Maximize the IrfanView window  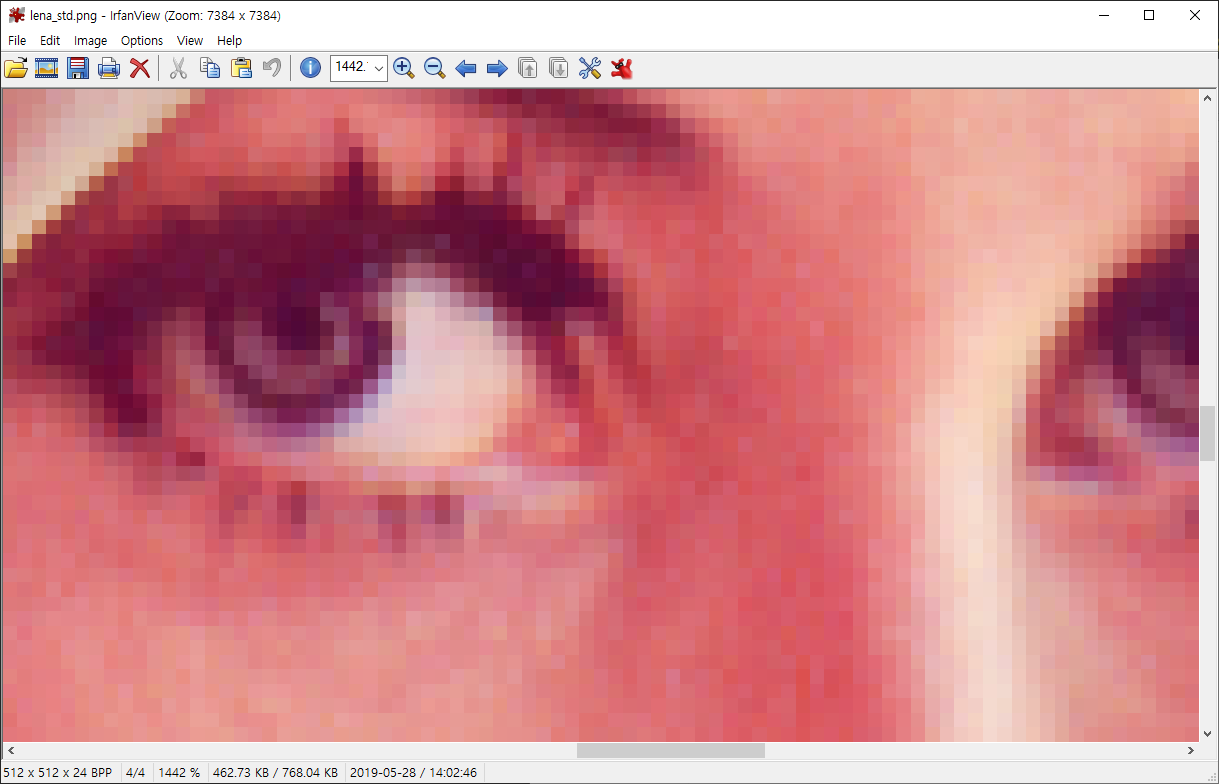pyautogui.click(x=1149, y=15)
